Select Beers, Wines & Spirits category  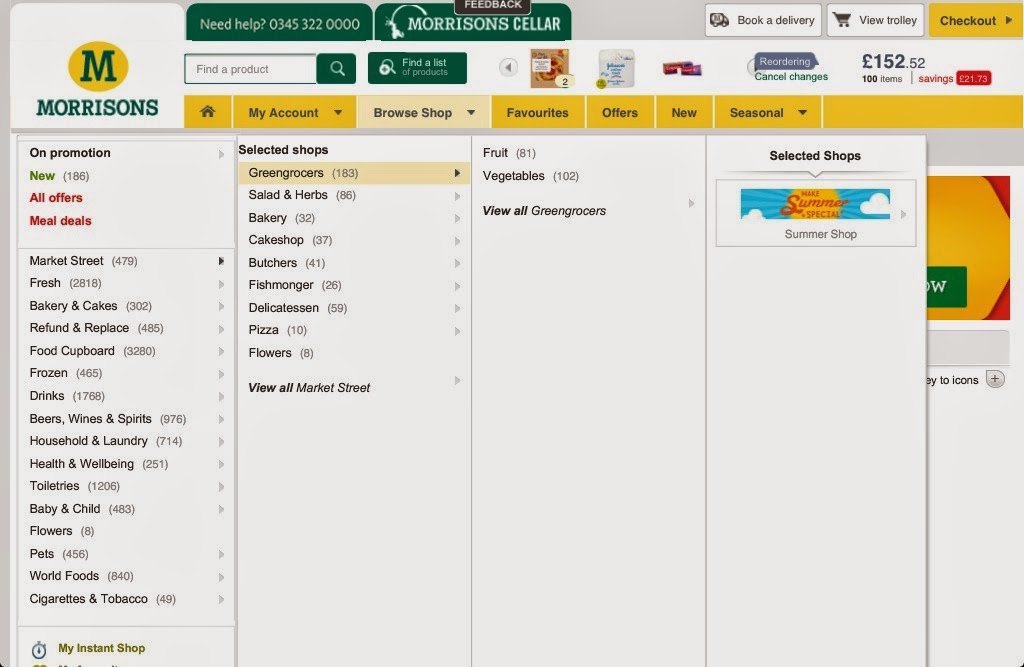click(x=127, y=419)
